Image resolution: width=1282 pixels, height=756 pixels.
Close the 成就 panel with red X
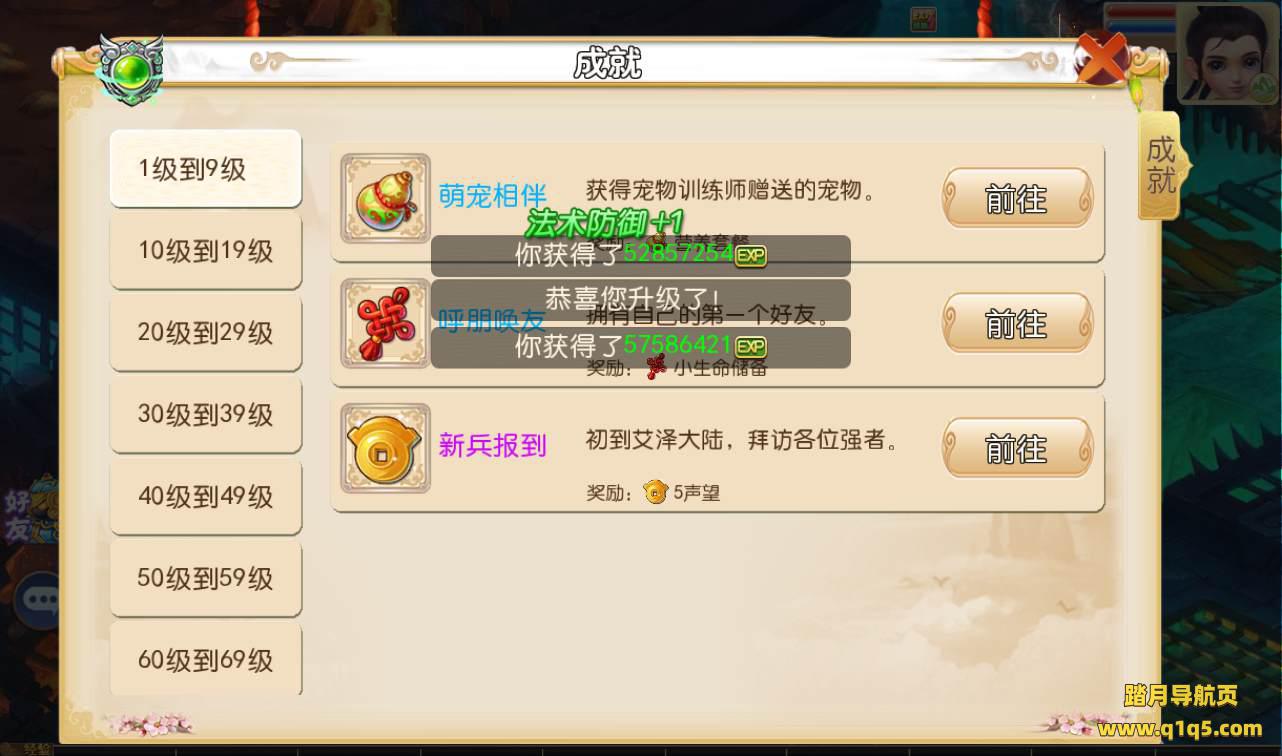[1102, 60]
